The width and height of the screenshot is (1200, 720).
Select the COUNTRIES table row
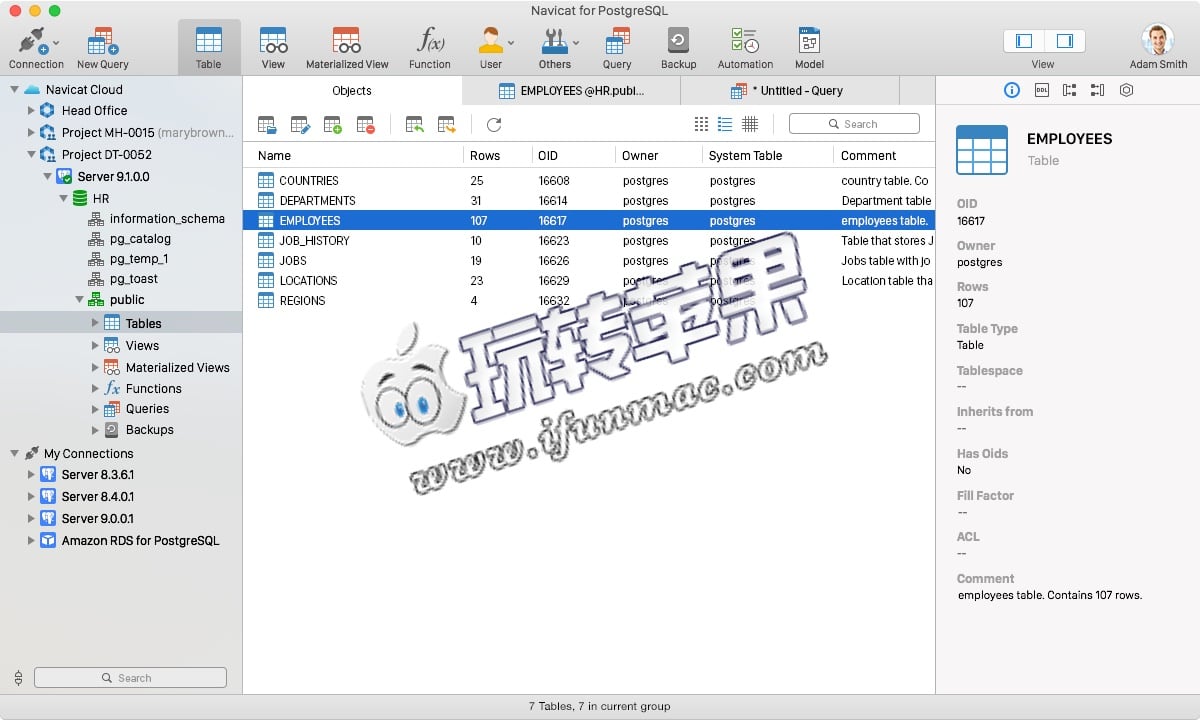(x=589, y=180)
